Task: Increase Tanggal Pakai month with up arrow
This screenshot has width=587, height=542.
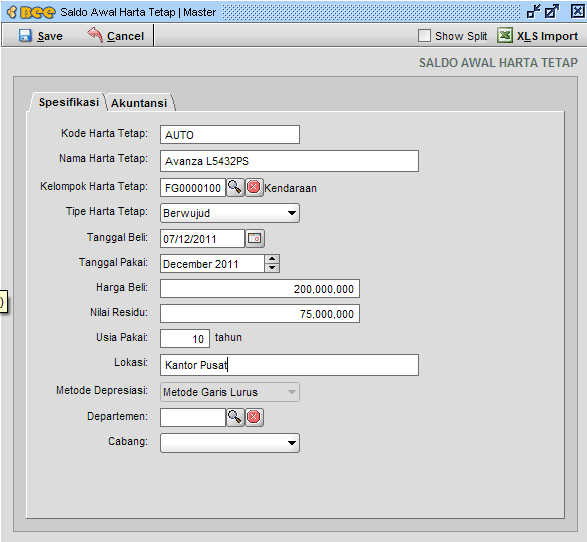Action: pos(272,259)
